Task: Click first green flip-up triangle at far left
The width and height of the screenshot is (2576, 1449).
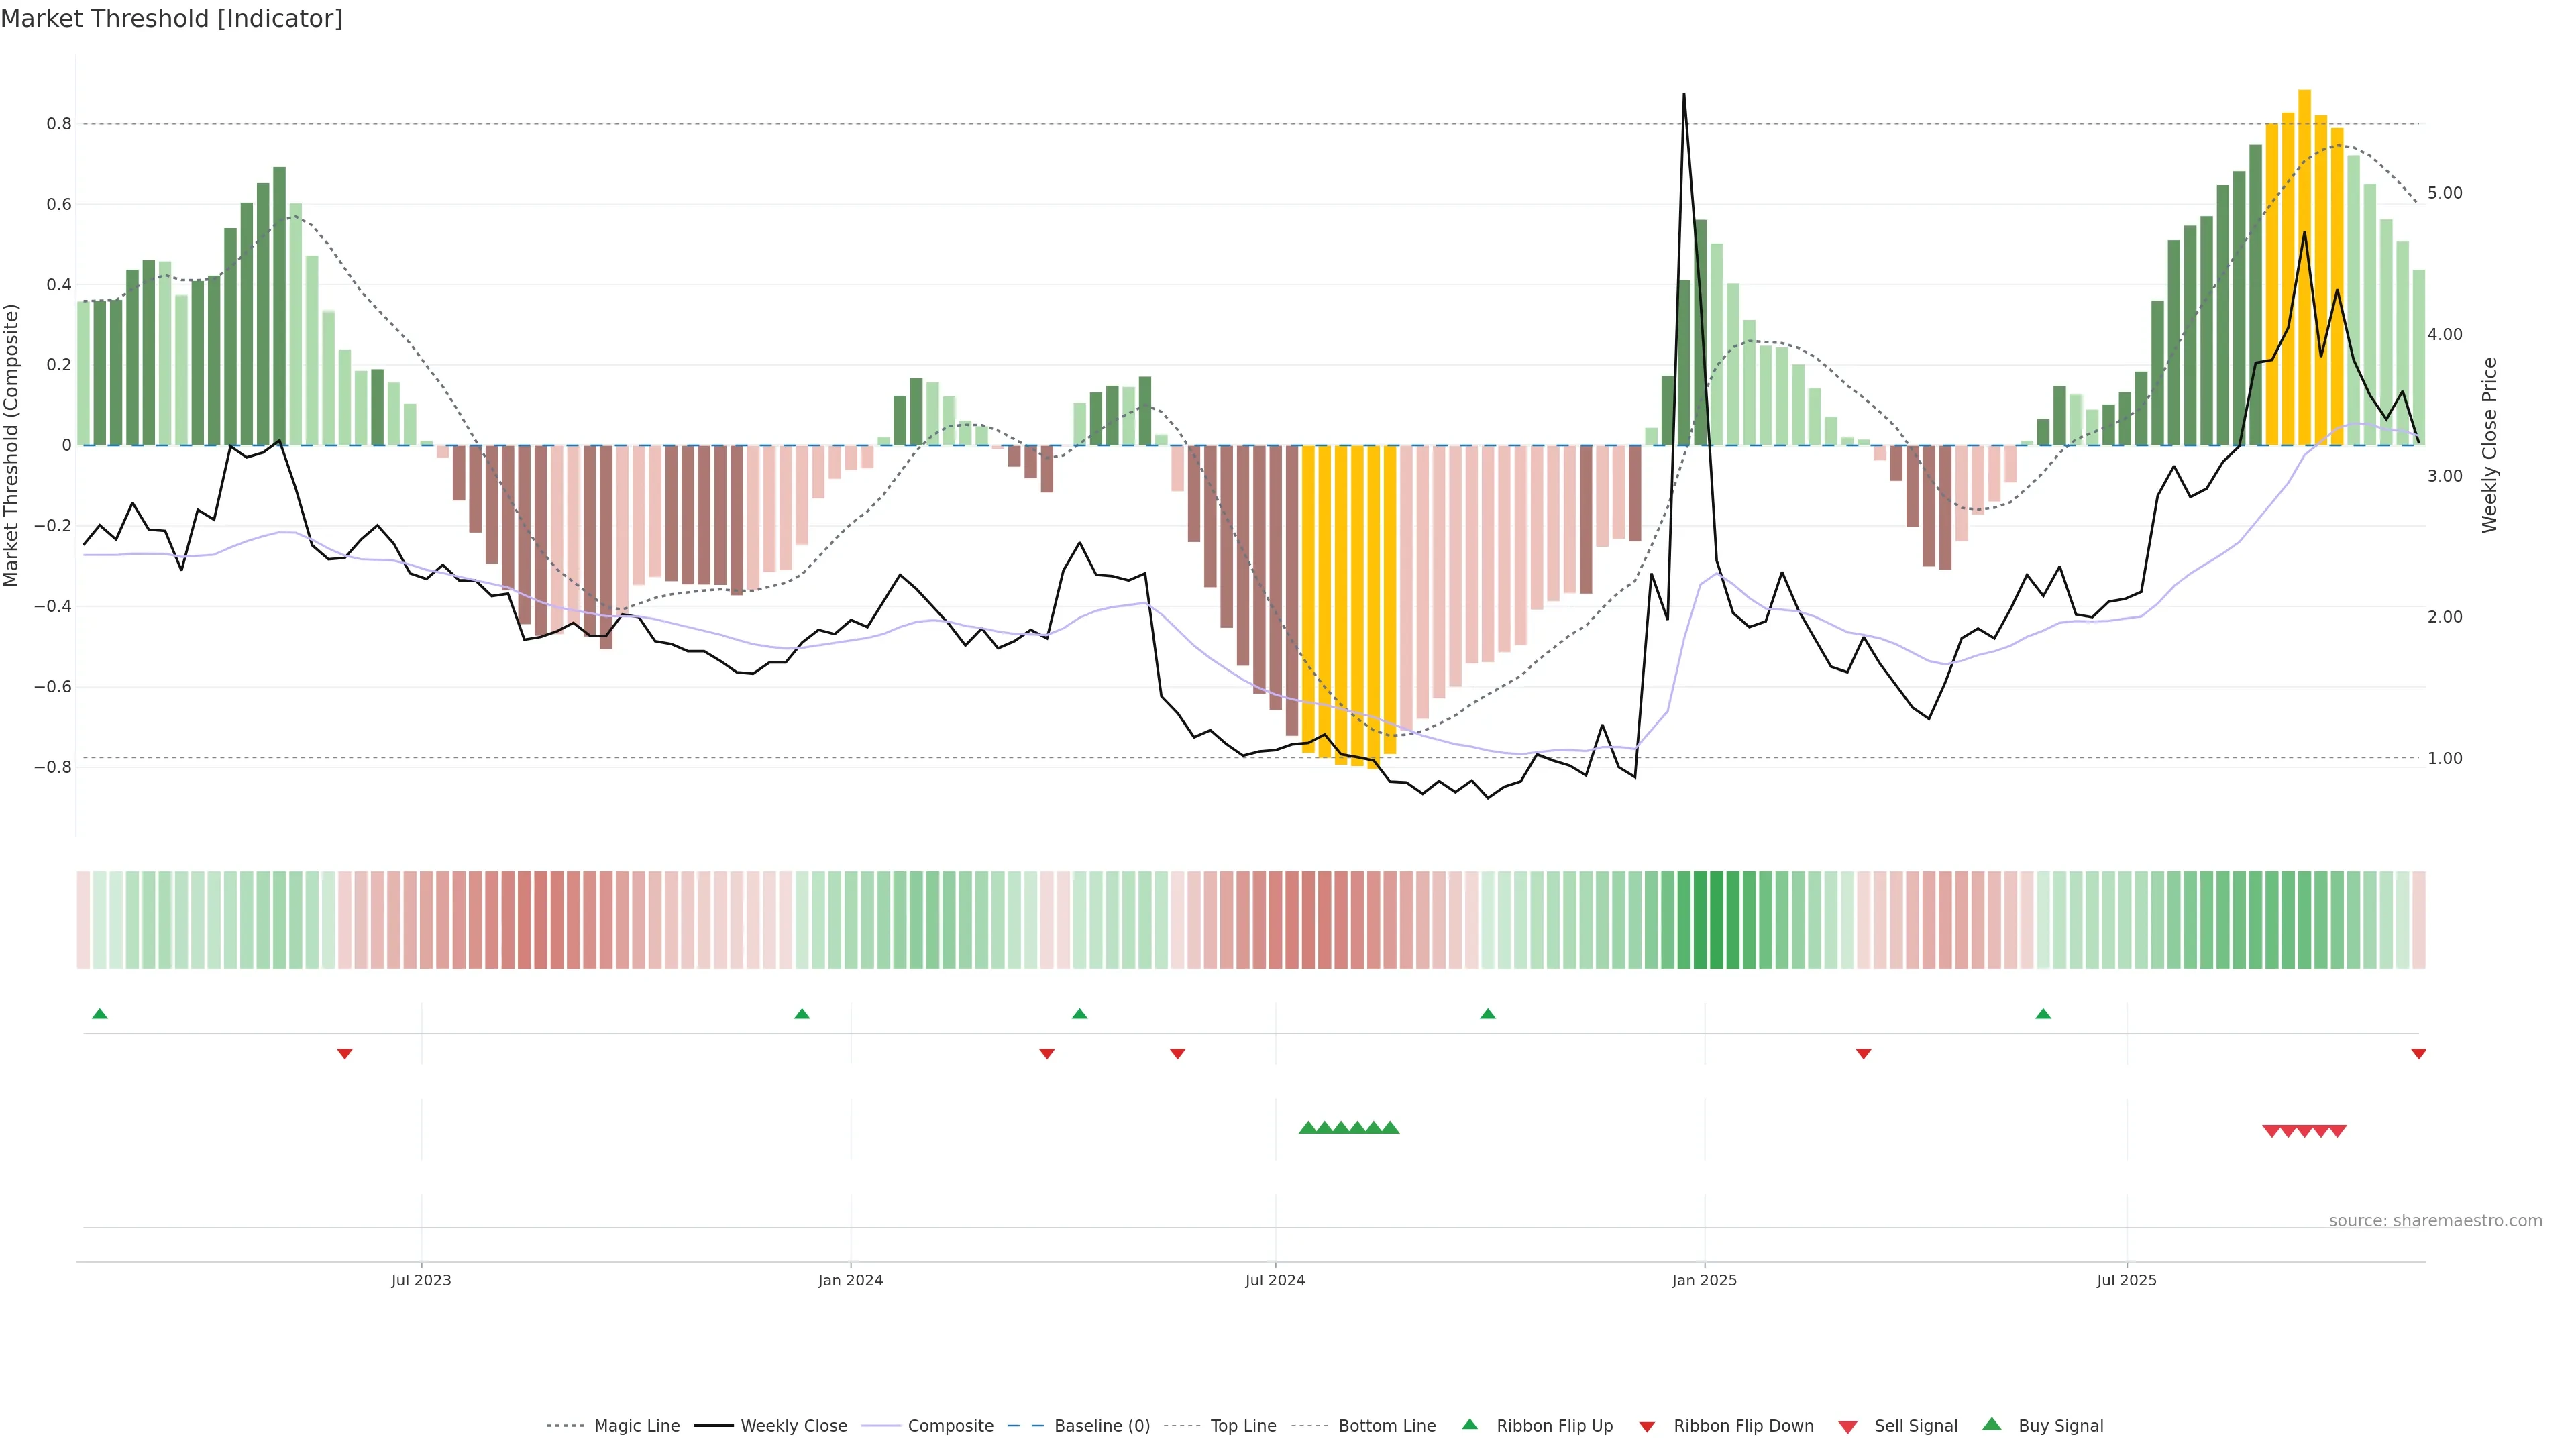Action: [99, 1014]
